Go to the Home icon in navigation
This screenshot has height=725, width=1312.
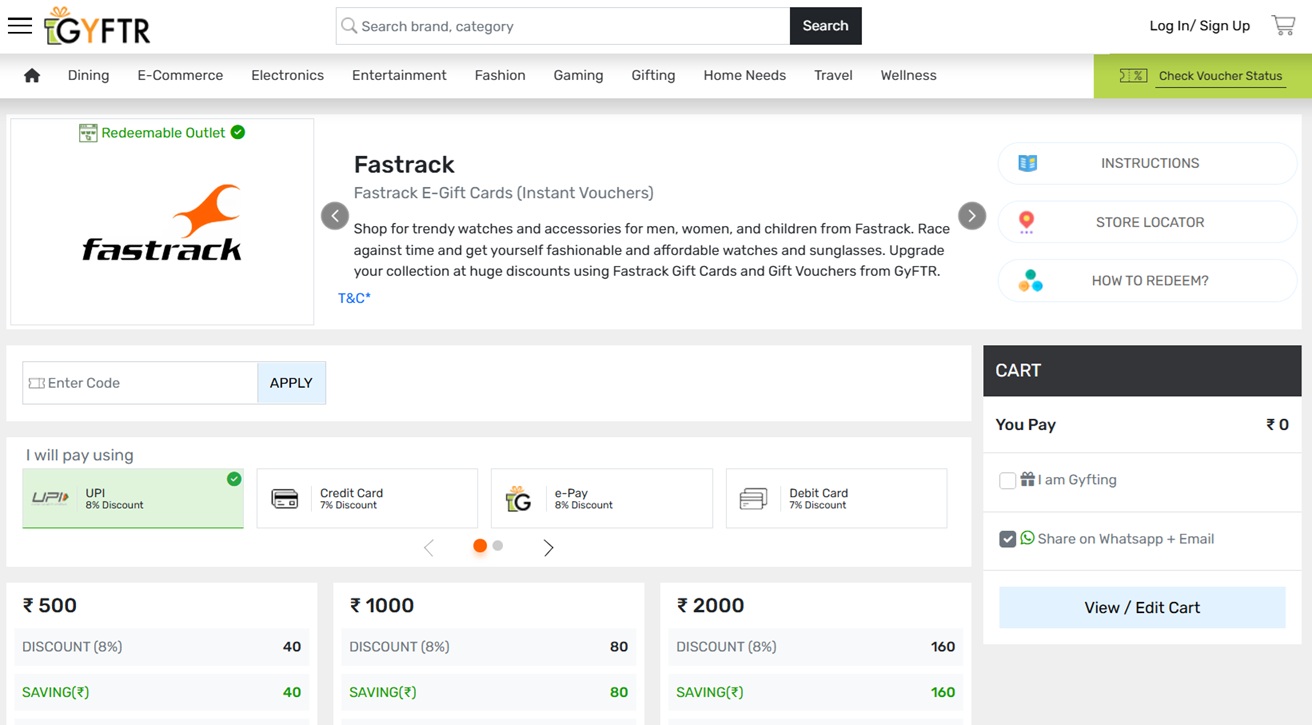point(32,76)
